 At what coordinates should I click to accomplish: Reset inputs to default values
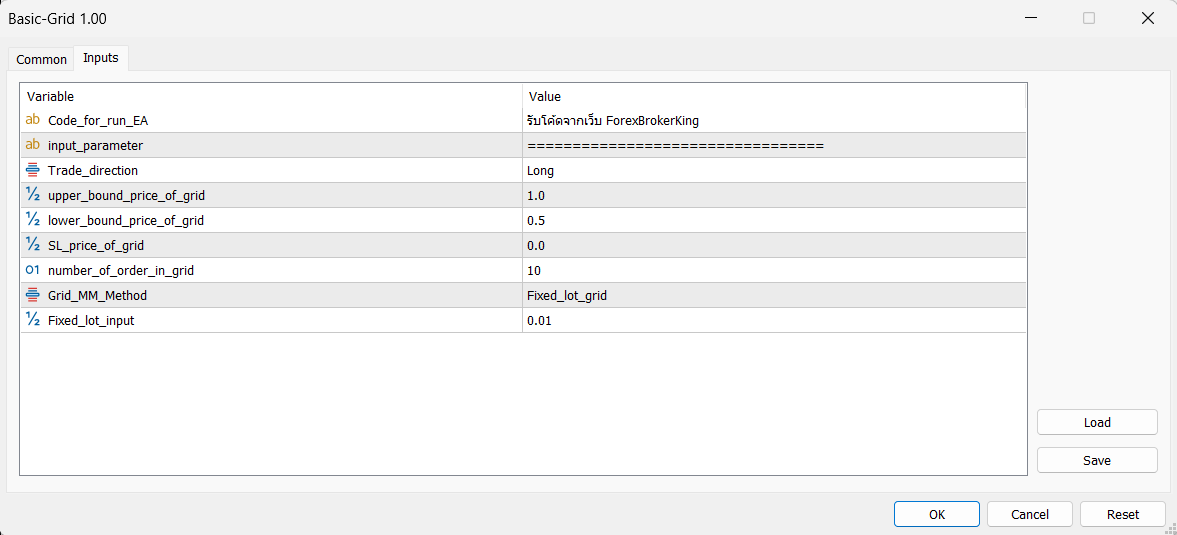(x=1123, y=515)
